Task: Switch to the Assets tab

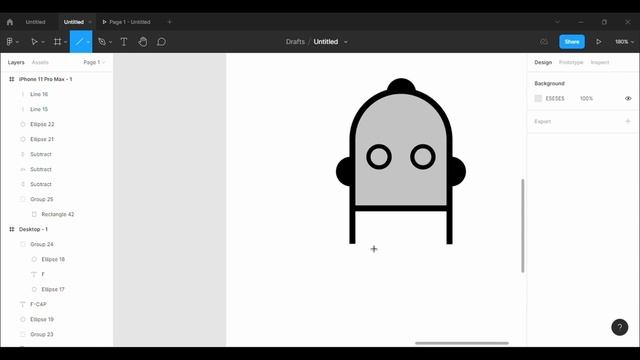Action: coord(40,62)
